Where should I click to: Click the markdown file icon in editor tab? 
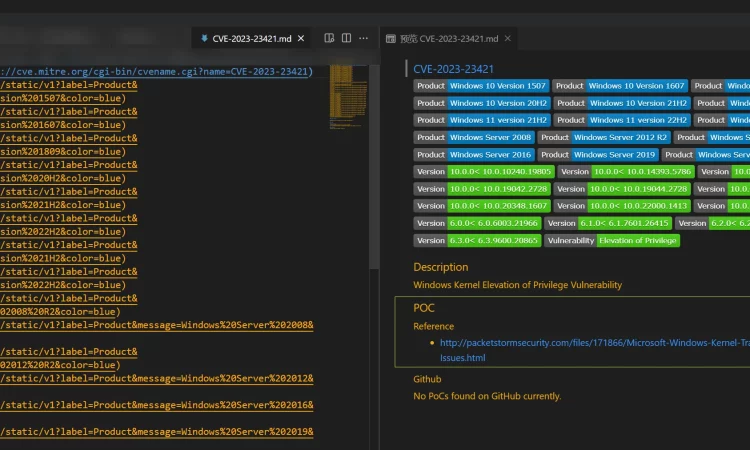pos(204,39)
